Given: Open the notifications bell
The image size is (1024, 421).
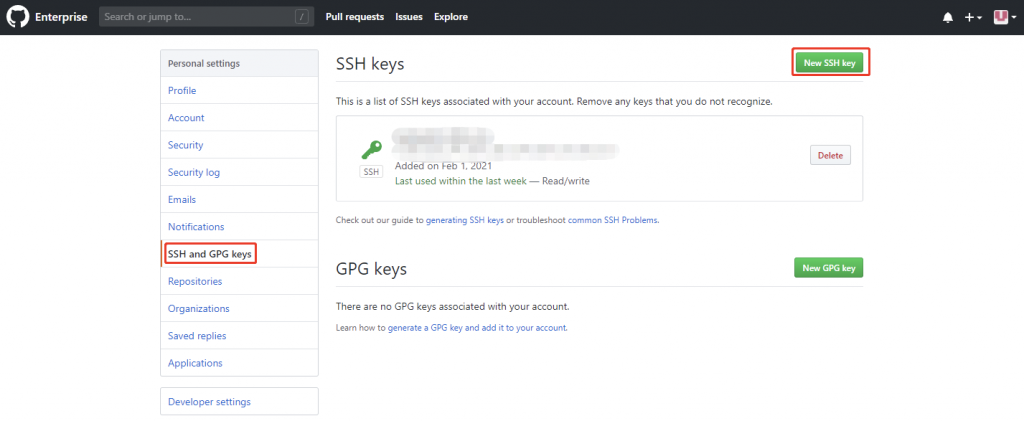Looking at the screenshot, I should pos(948,17).
